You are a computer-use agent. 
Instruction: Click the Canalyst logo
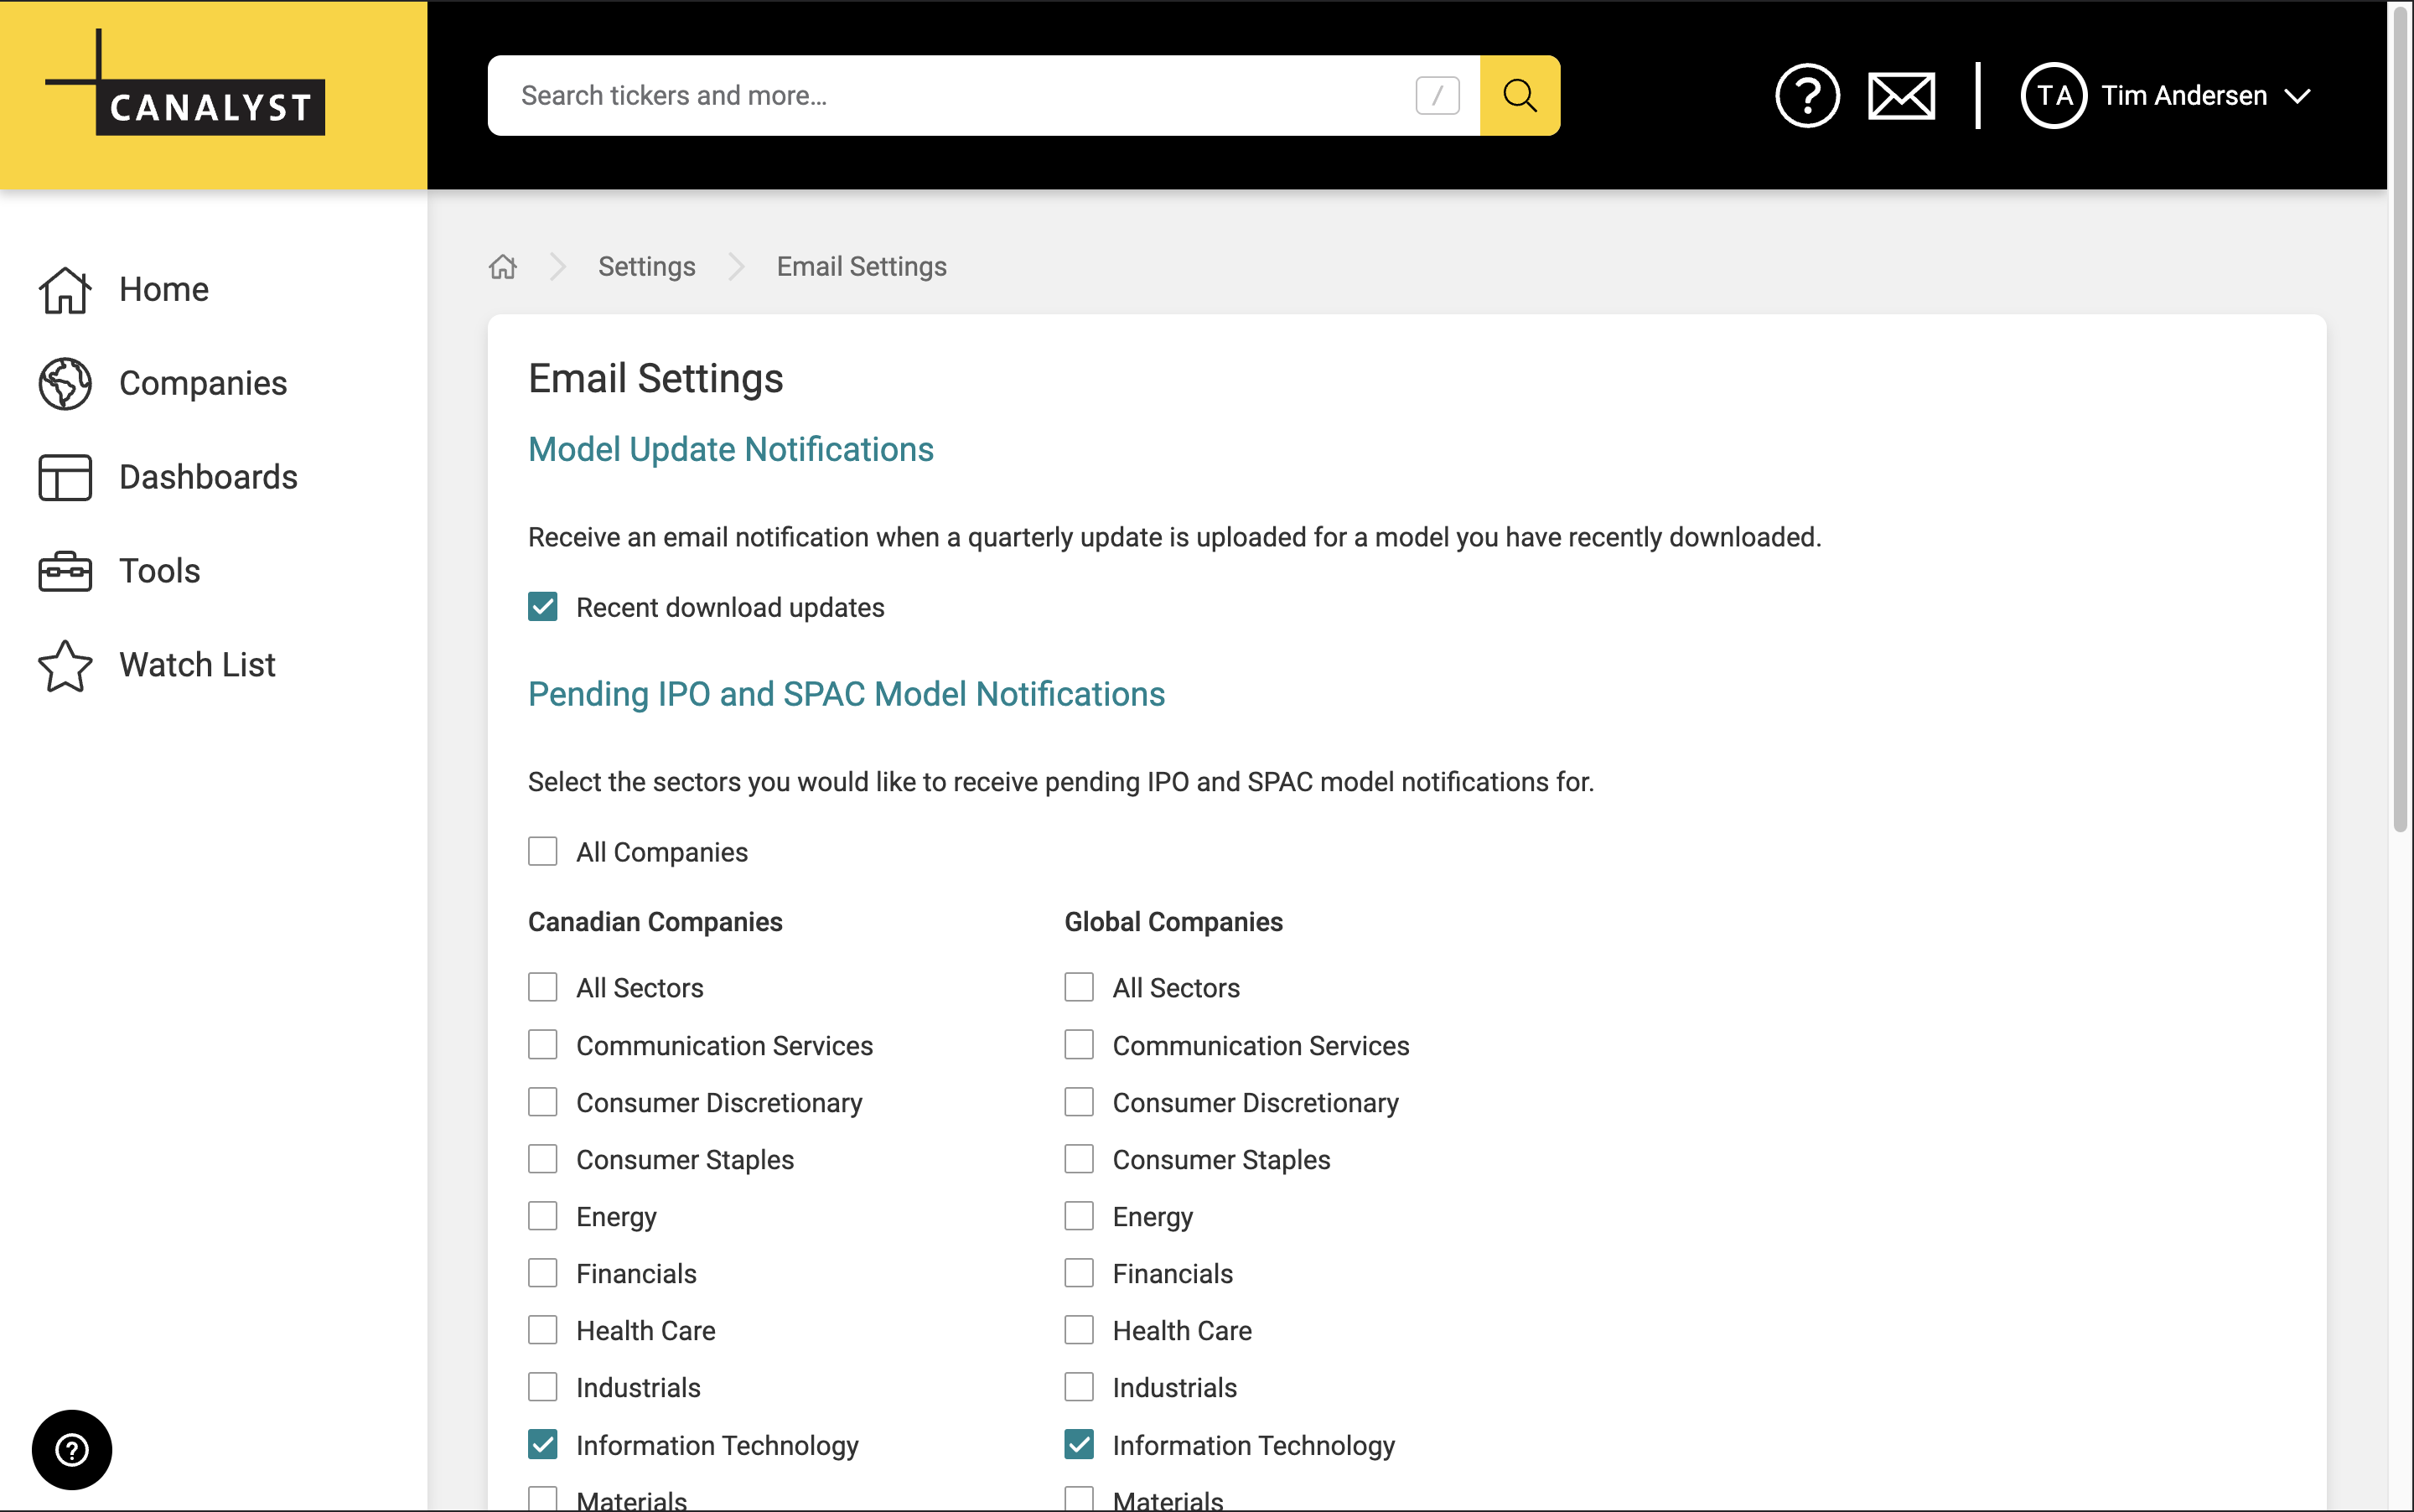click(186, 84)
